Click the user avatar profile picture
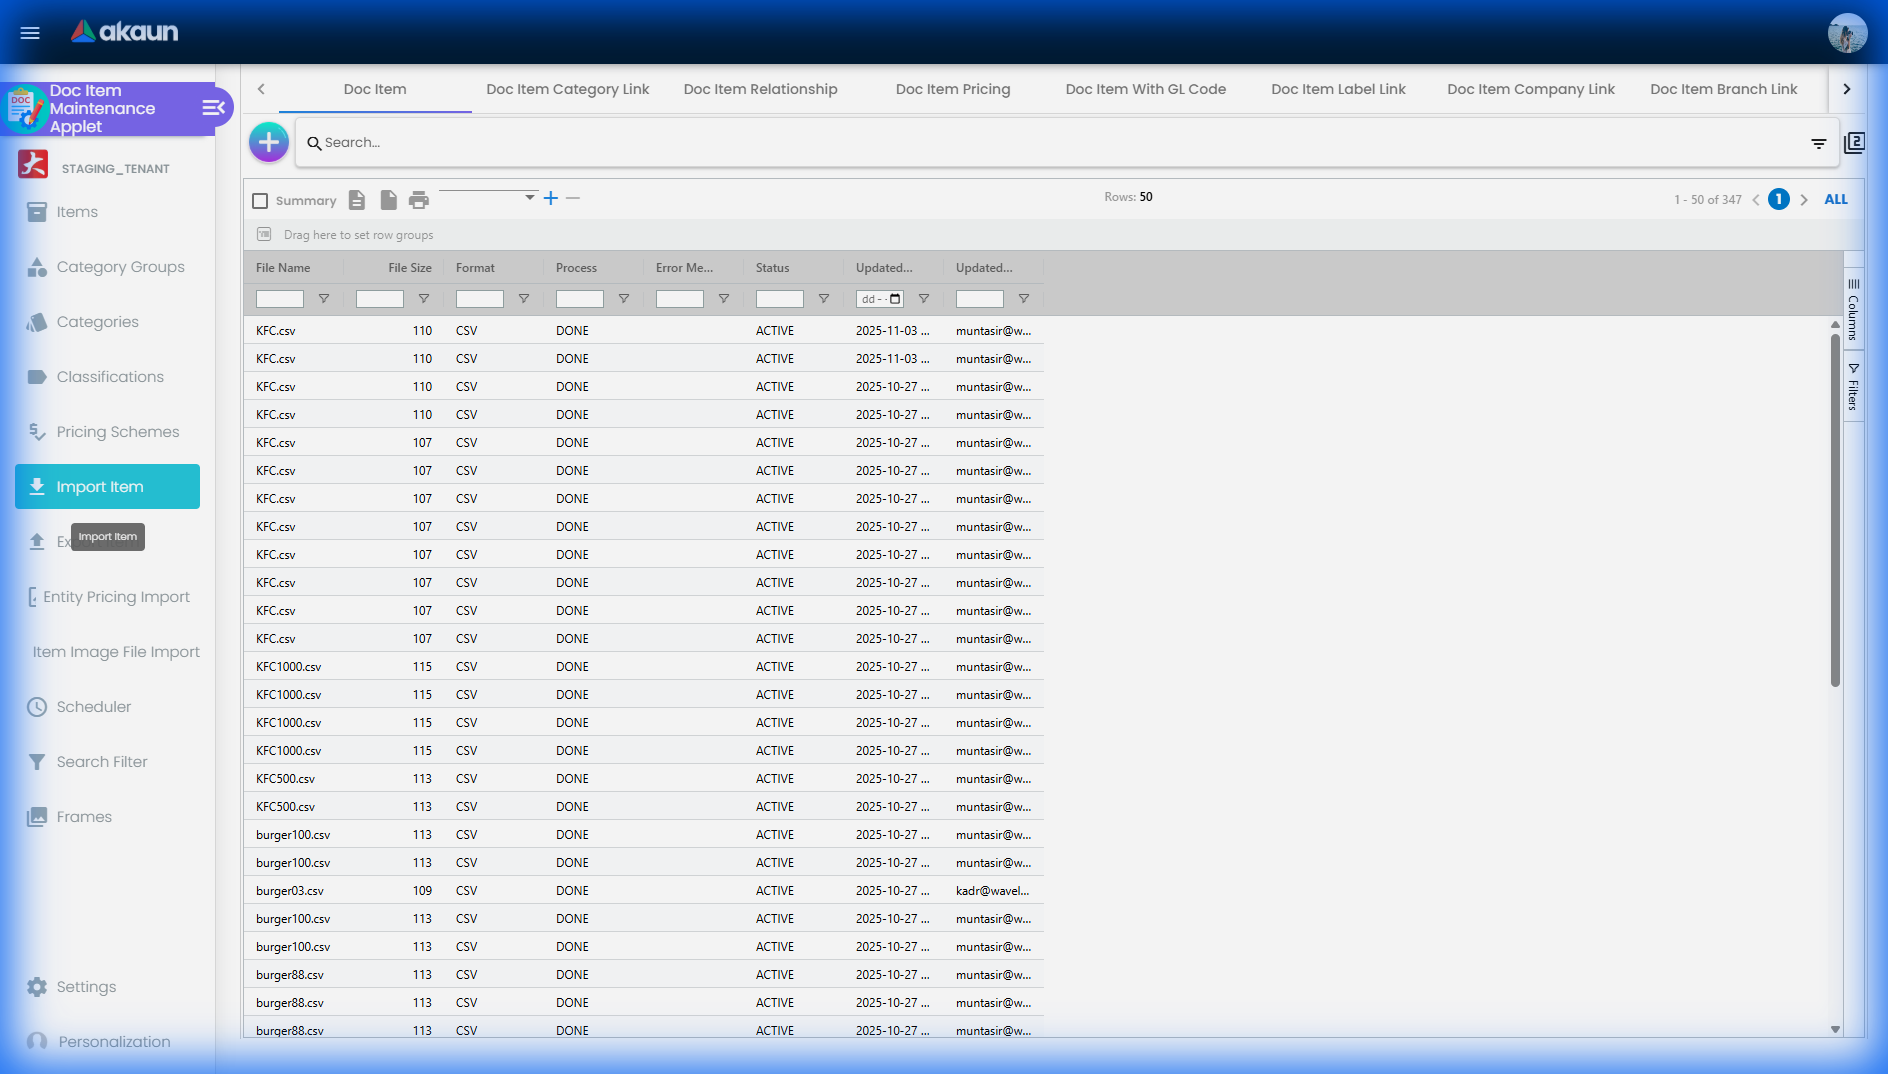Viewport: 1888px width, 1074px height. click(x=1846, y=33)
